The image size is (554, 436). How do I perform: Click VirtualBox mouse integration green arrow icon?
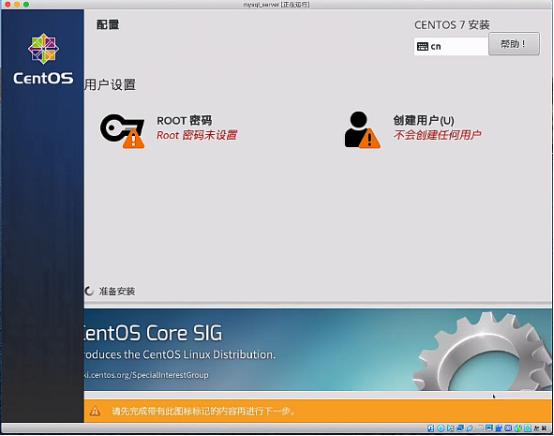point(518,428)
